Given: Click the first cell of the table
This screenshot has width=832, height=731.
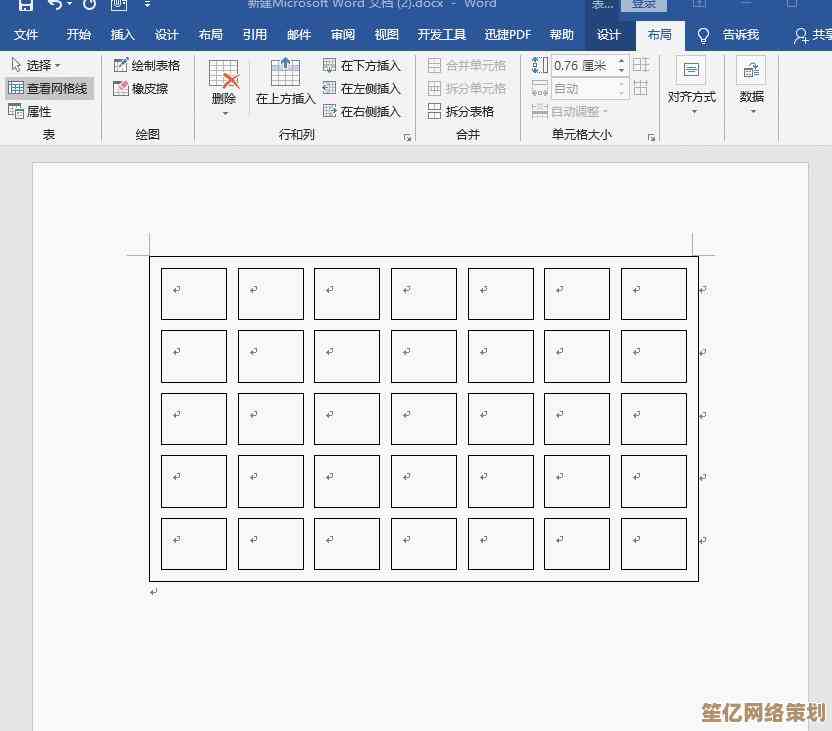Looking at the screenshot, I should pyautogui.click(x=194, y=294).
